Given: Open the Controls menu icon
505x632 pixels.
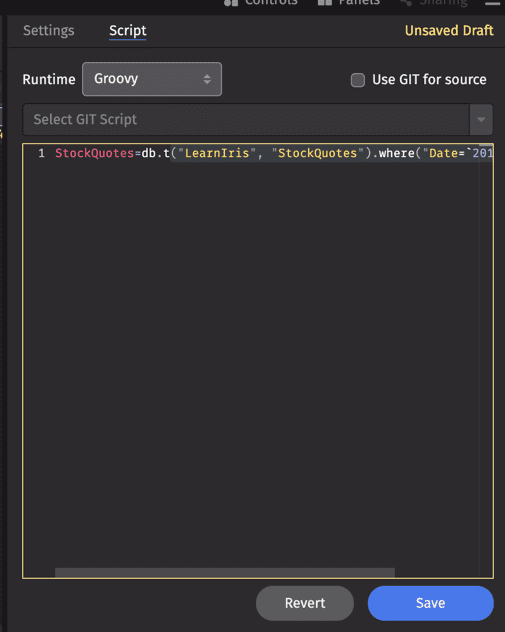Looking at the screenshot, I should click(231, 2).
